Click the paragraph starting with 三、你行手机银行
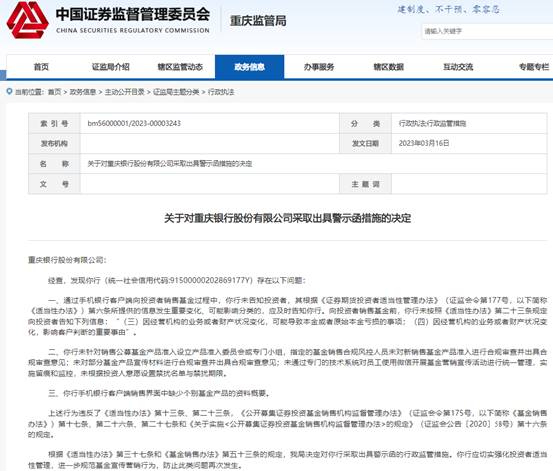553x471 pixels. (159, 393)
